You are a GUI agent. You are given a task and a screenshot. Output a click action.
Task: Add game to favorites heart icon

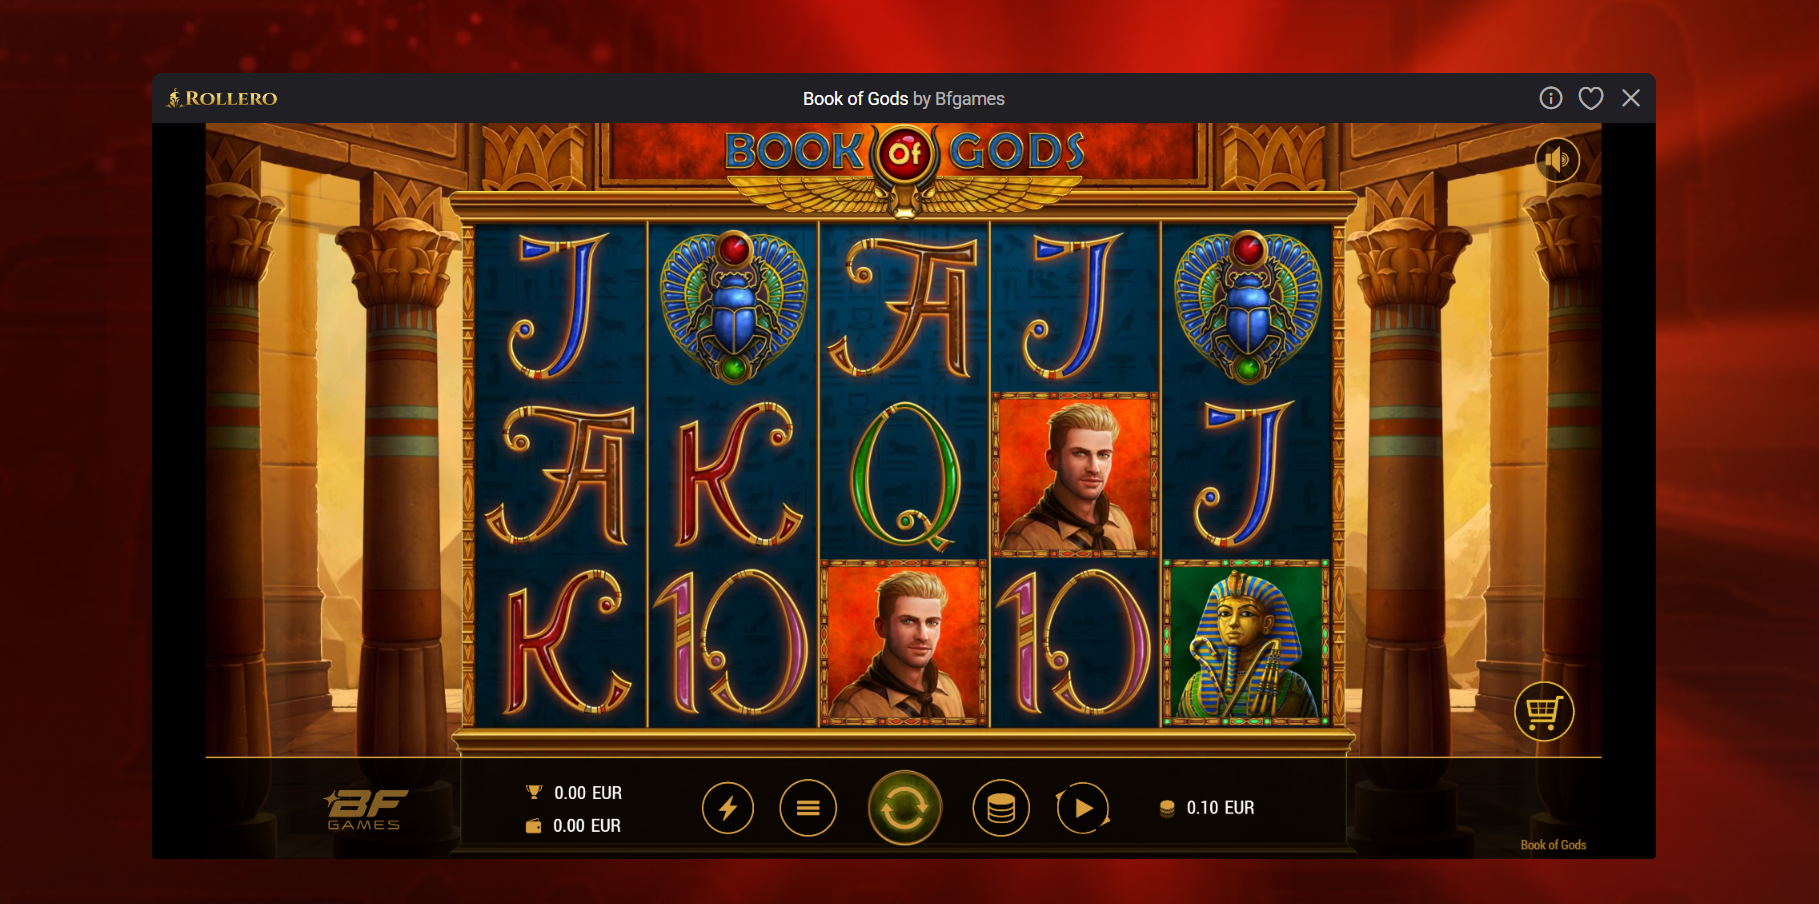(1591, 98)
